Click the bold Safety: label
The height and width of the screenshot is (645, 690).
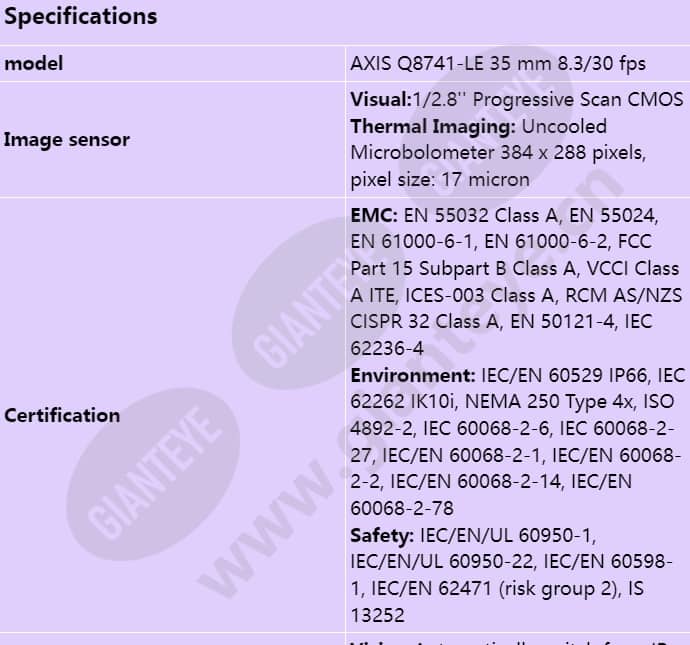[383, 535]
